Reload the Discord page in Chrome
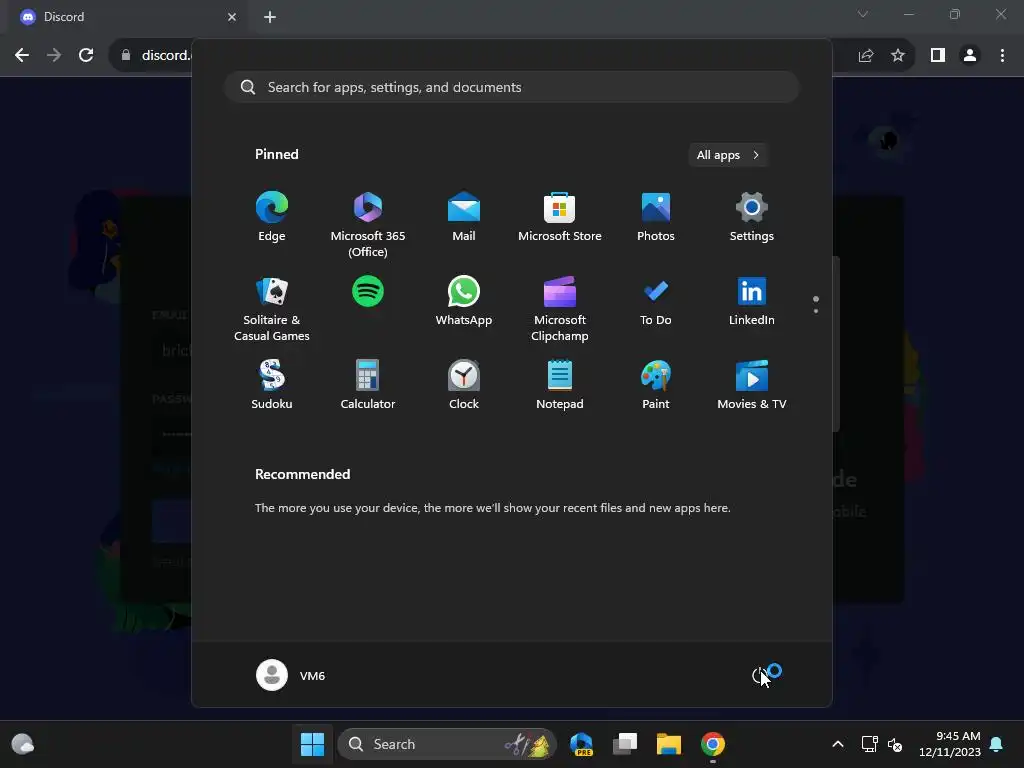 point(86,56)
